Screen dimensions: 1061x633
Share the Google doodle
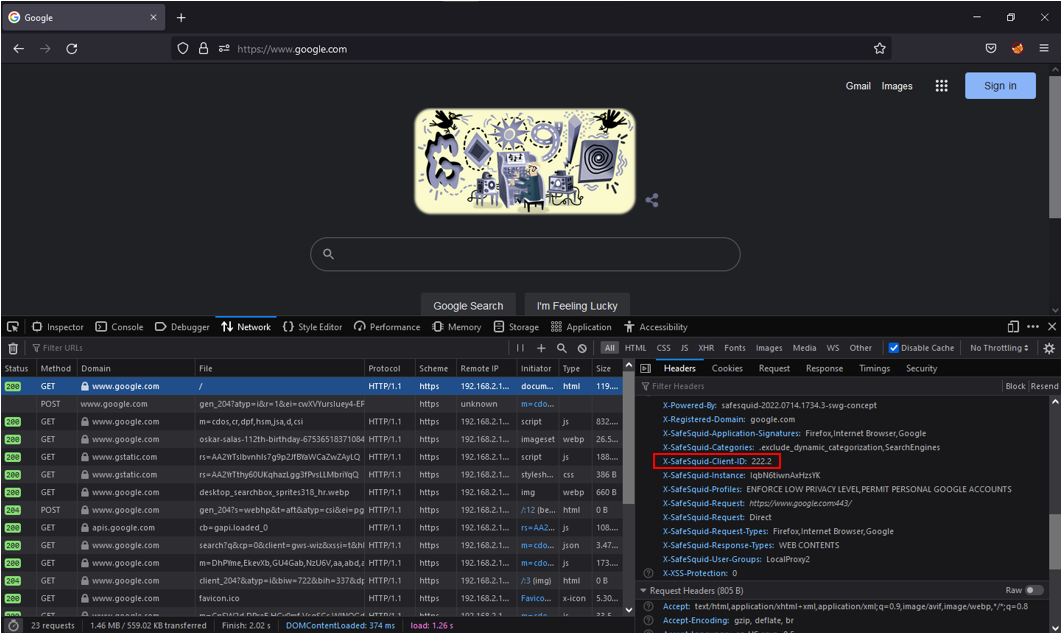[652, 200]
